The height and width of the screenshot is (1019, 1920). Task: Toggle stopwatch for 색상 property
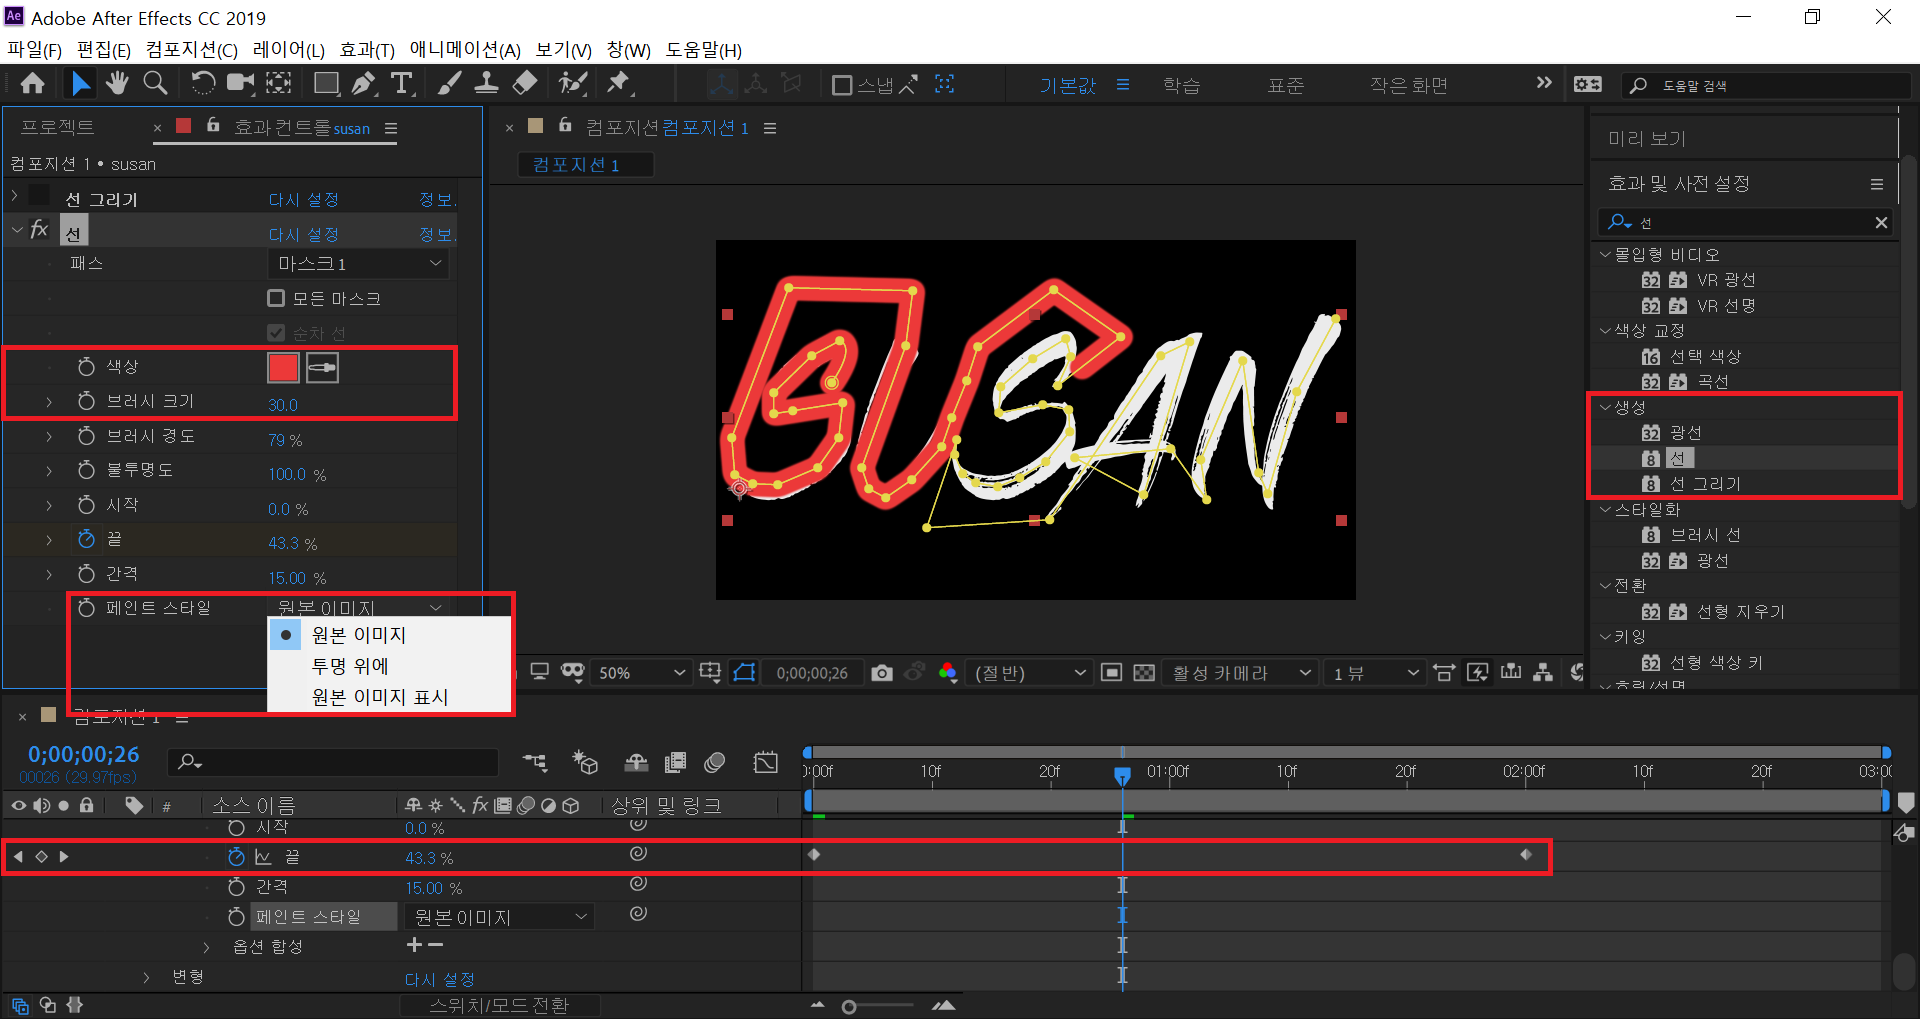pos(86,367)
